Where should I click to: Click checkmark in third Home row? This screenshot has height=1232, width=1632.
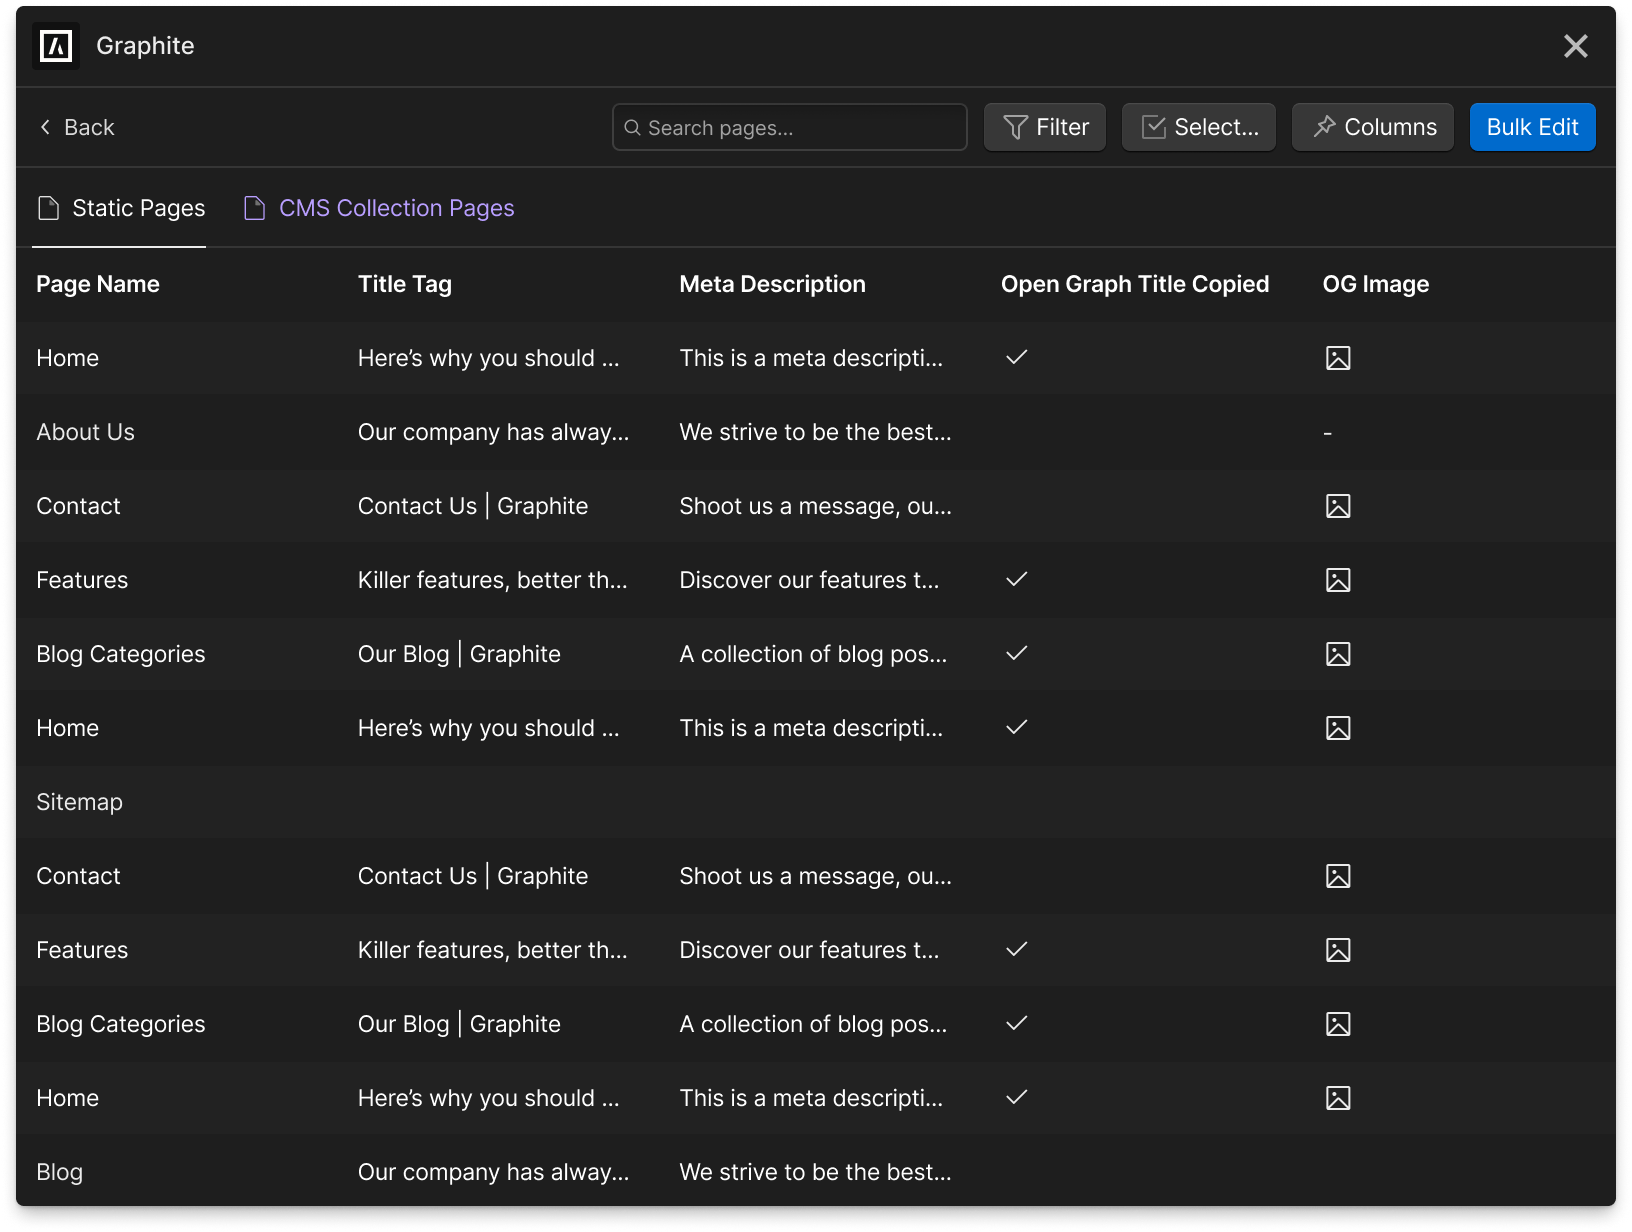pyautogui.click(x=1017, y=1097)
